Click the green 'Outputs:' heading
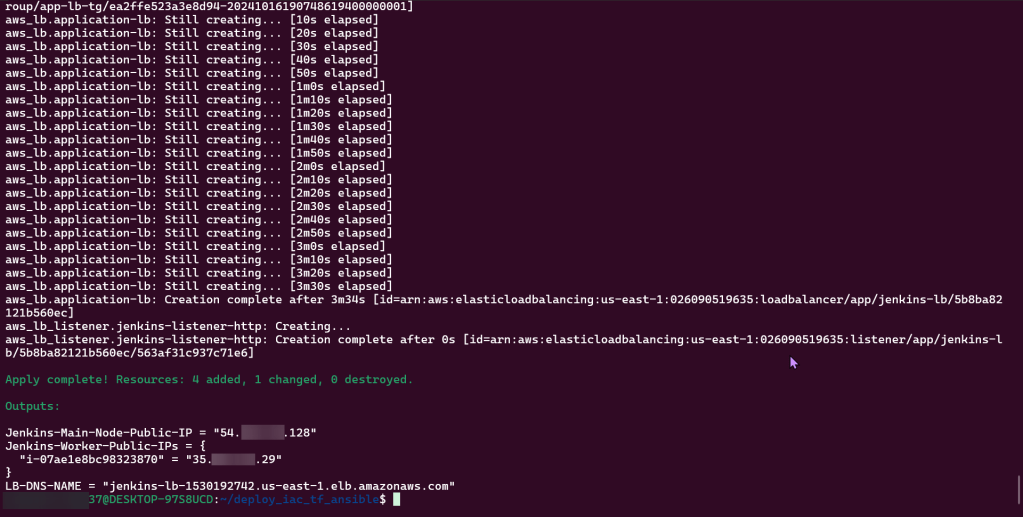This screenshot has width=1023, height=517. click(32, 406)
